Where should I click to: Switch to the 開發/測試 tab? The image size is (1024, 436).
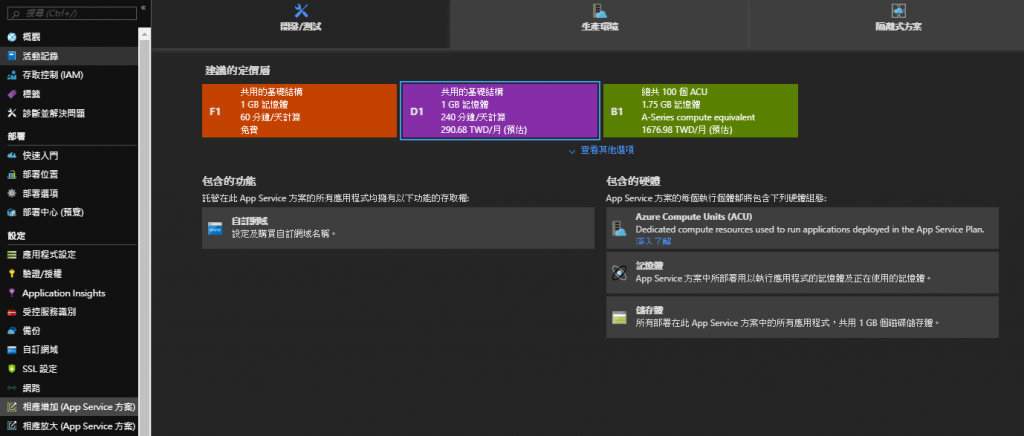click(x=300, y=24)
